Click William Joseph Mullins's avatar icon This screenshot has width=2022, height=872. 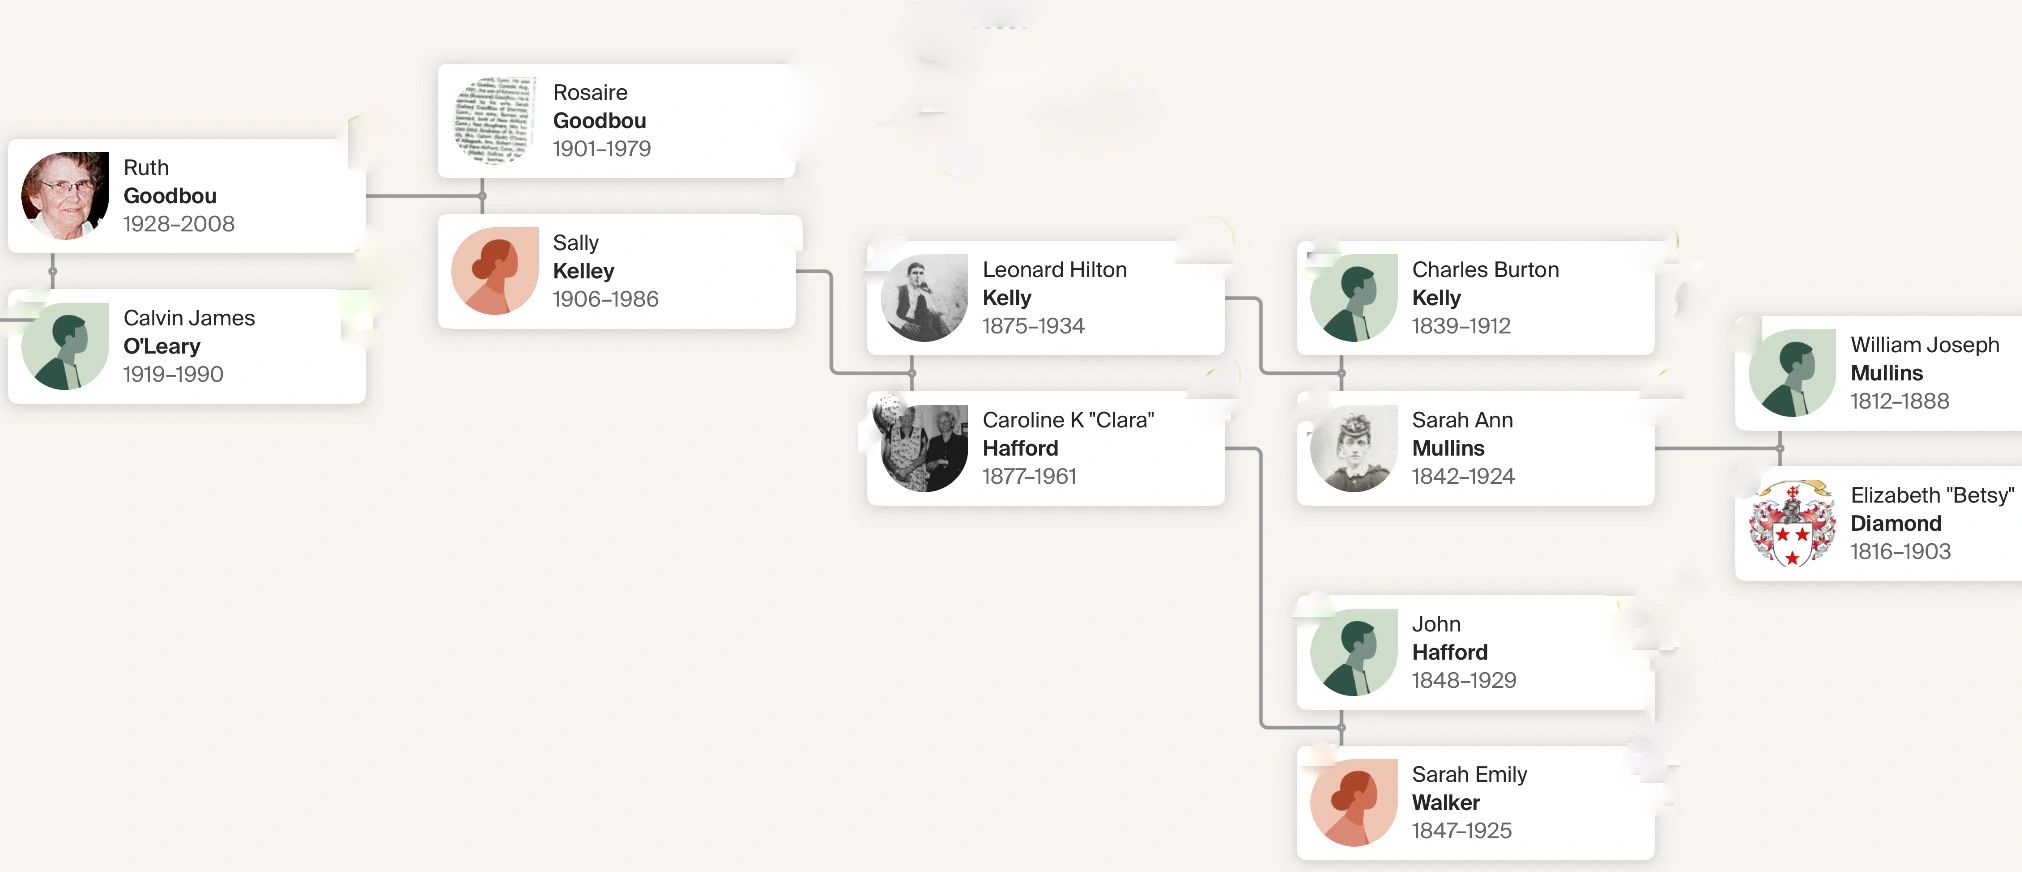[1792, 373]
